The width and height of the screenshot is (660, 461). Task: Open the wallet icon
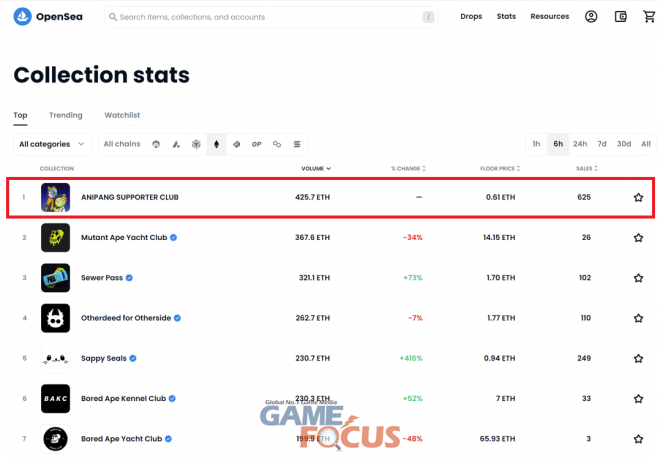click(620, 16)
